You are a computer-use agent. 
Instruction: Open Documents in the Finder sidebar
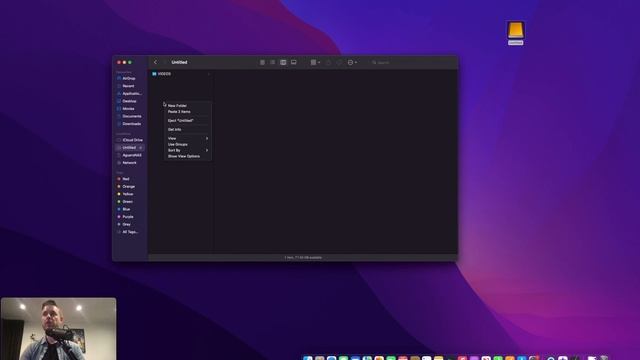point(131,116)
